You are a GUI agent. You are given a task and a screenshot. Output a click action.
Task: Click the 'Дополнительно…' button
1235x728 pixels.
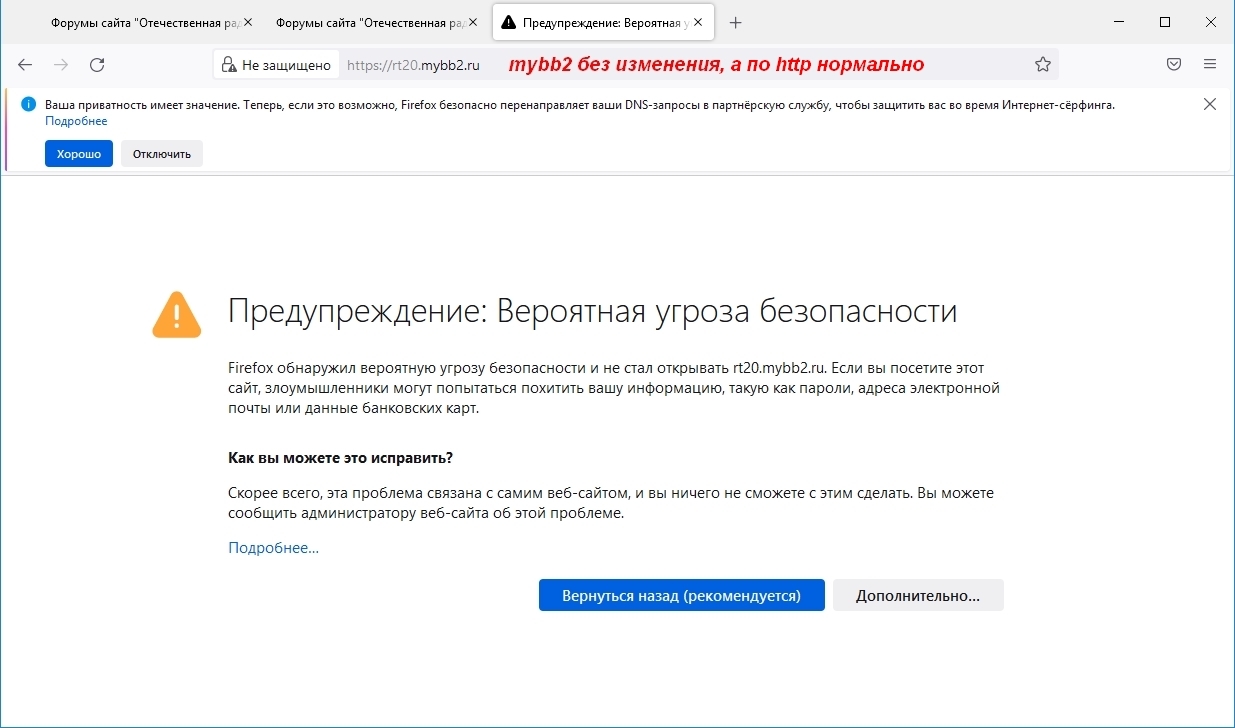pyautogui.click(x=918, y=595)
